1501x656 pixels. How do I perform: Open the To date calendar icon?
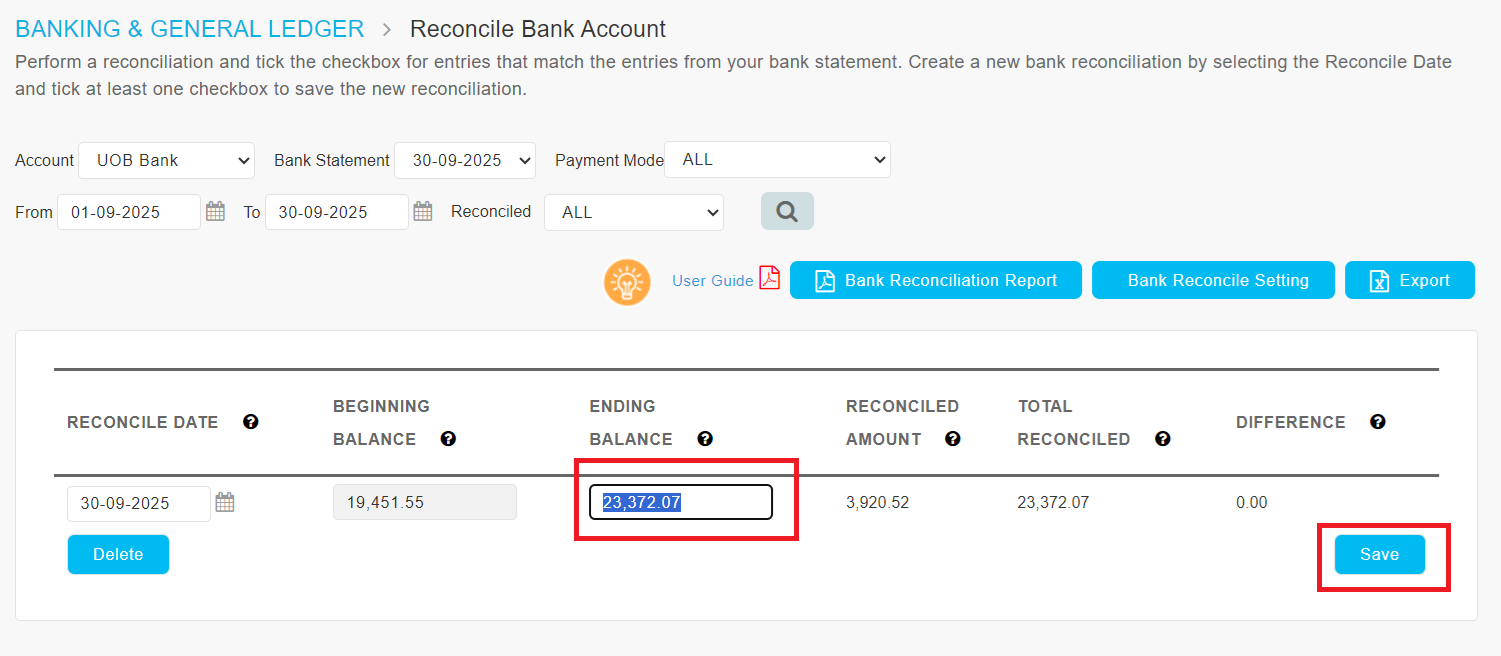tap(423, 211)
